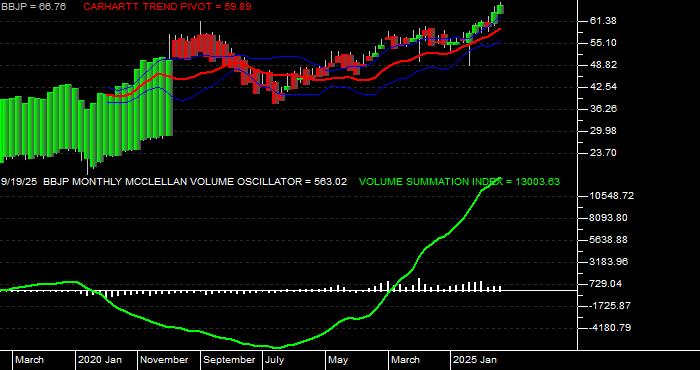
Task: Click the 9/19/25 date label
Action: (19, 182)
